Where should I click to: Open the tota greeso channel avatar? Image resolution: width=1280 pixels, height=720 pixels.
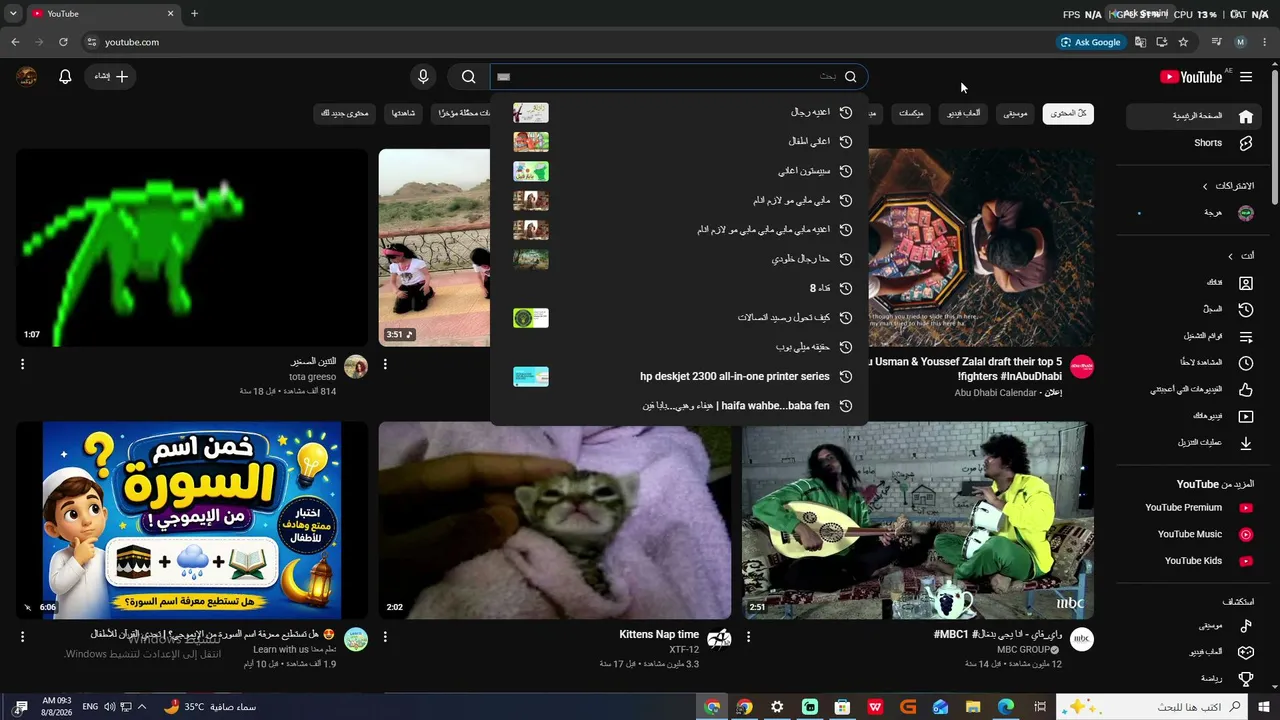point(356,367)
